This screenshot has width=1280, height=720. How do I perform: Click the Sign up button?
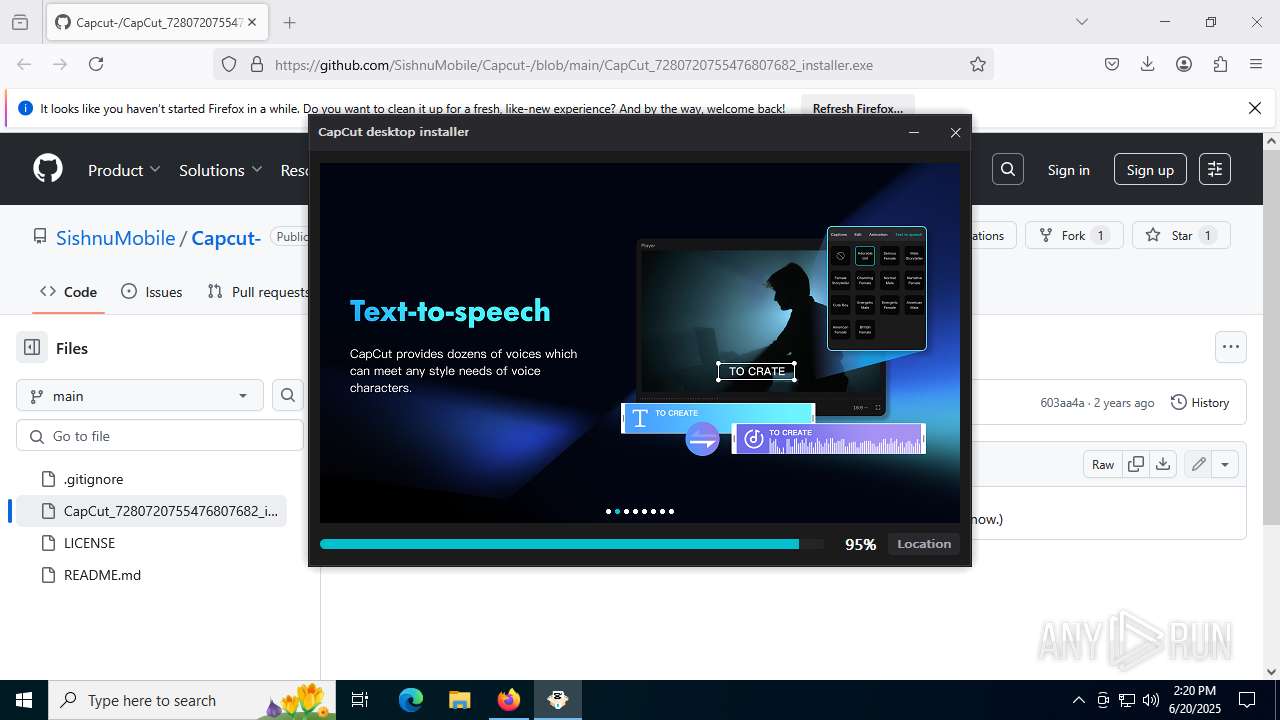(1150, 170)
